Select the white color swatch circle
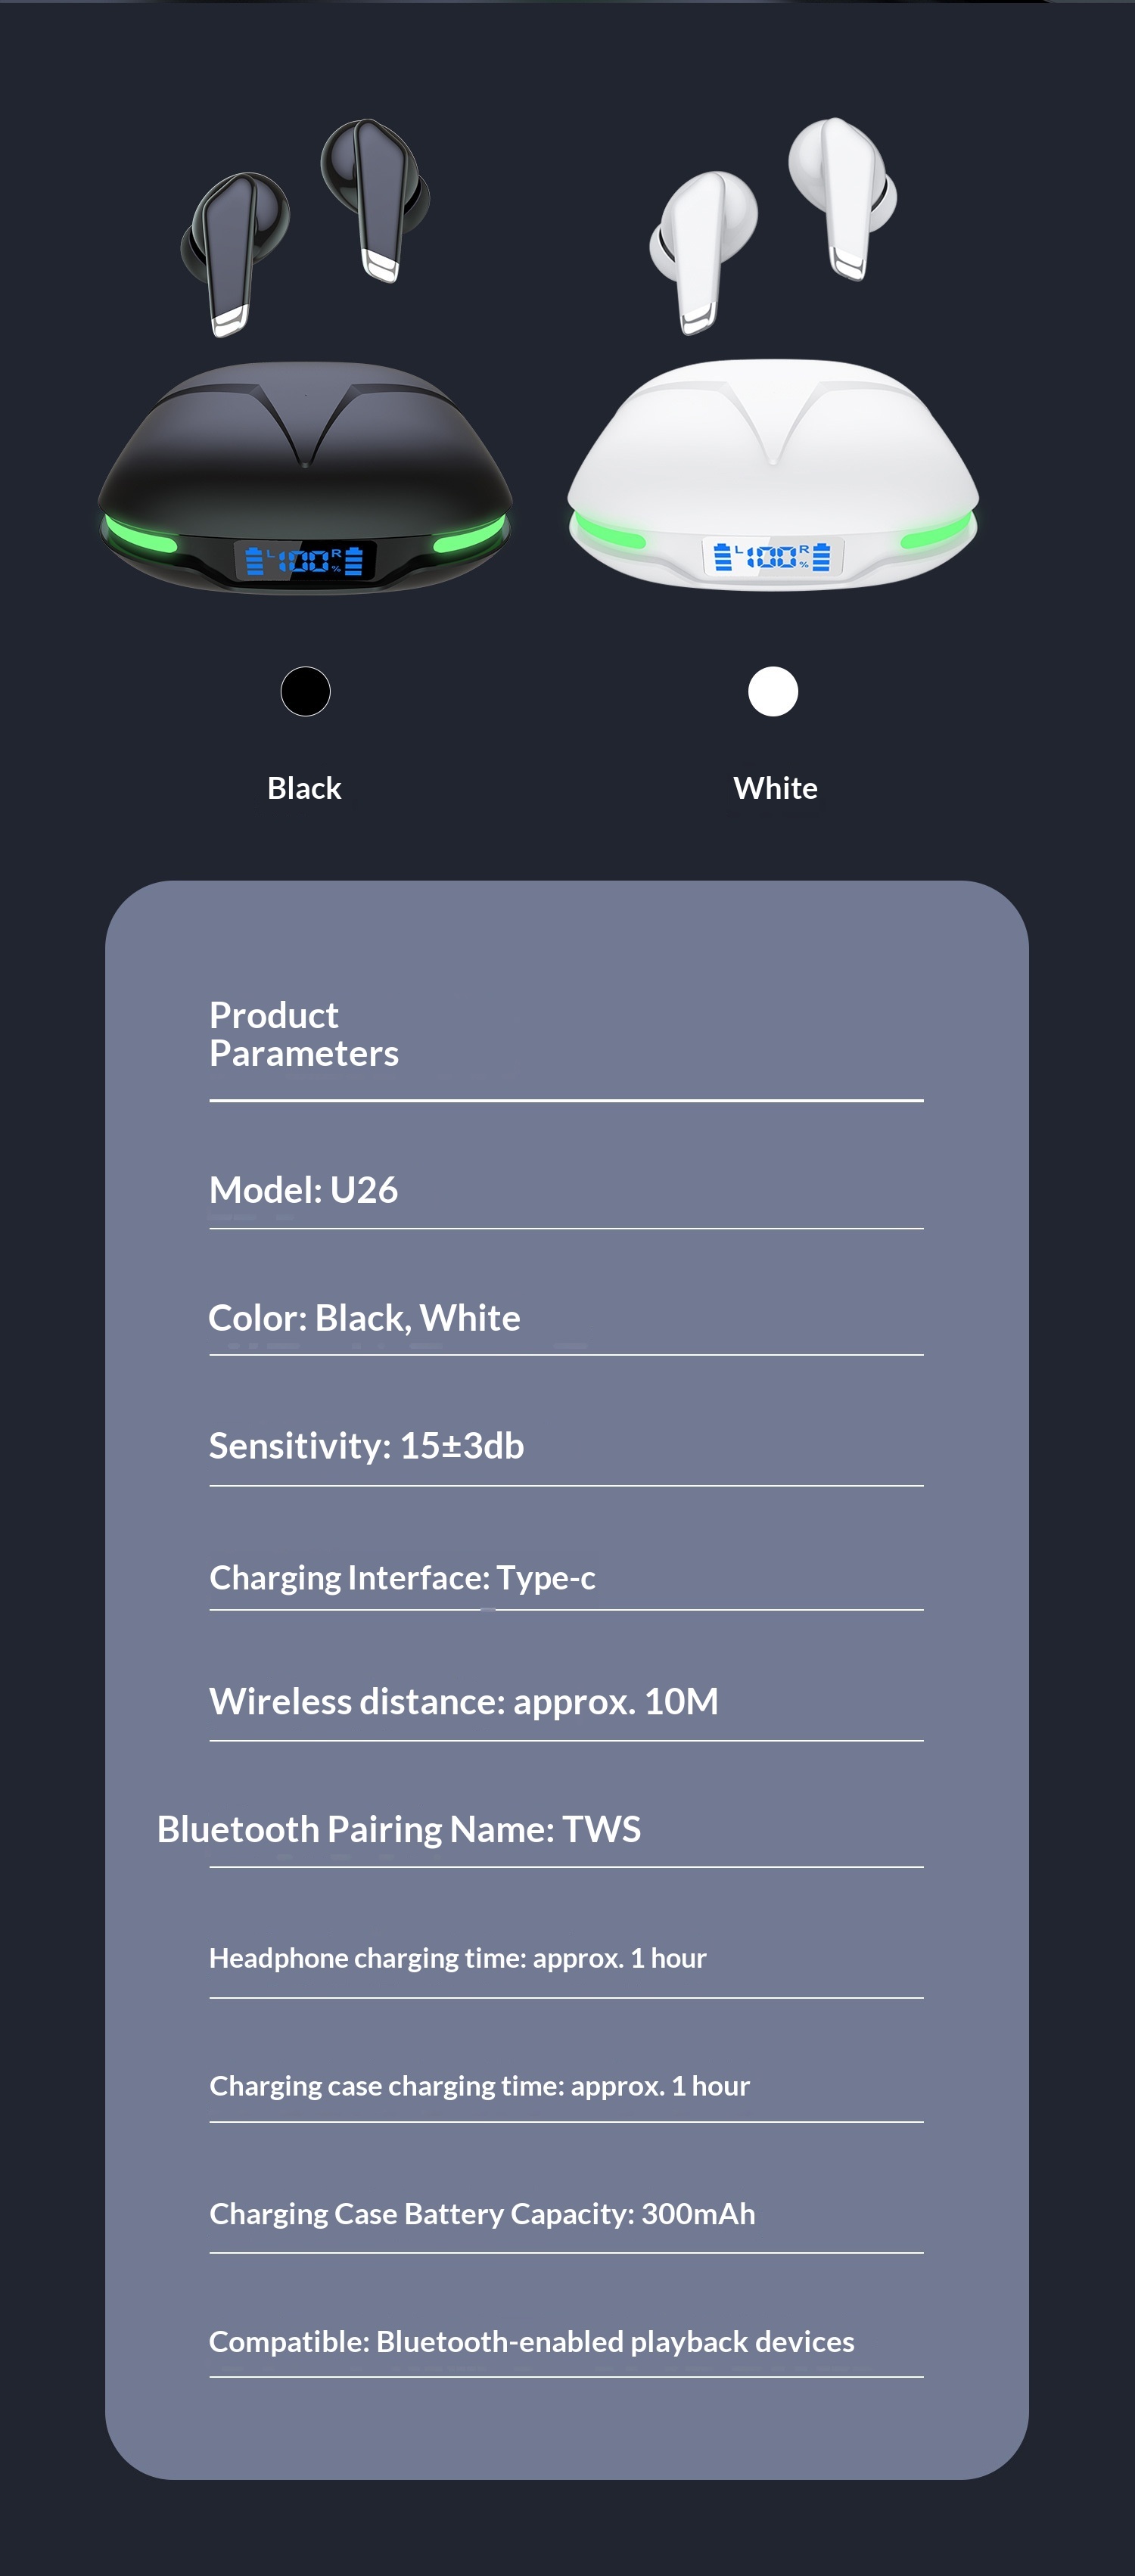 coord(773,691)
